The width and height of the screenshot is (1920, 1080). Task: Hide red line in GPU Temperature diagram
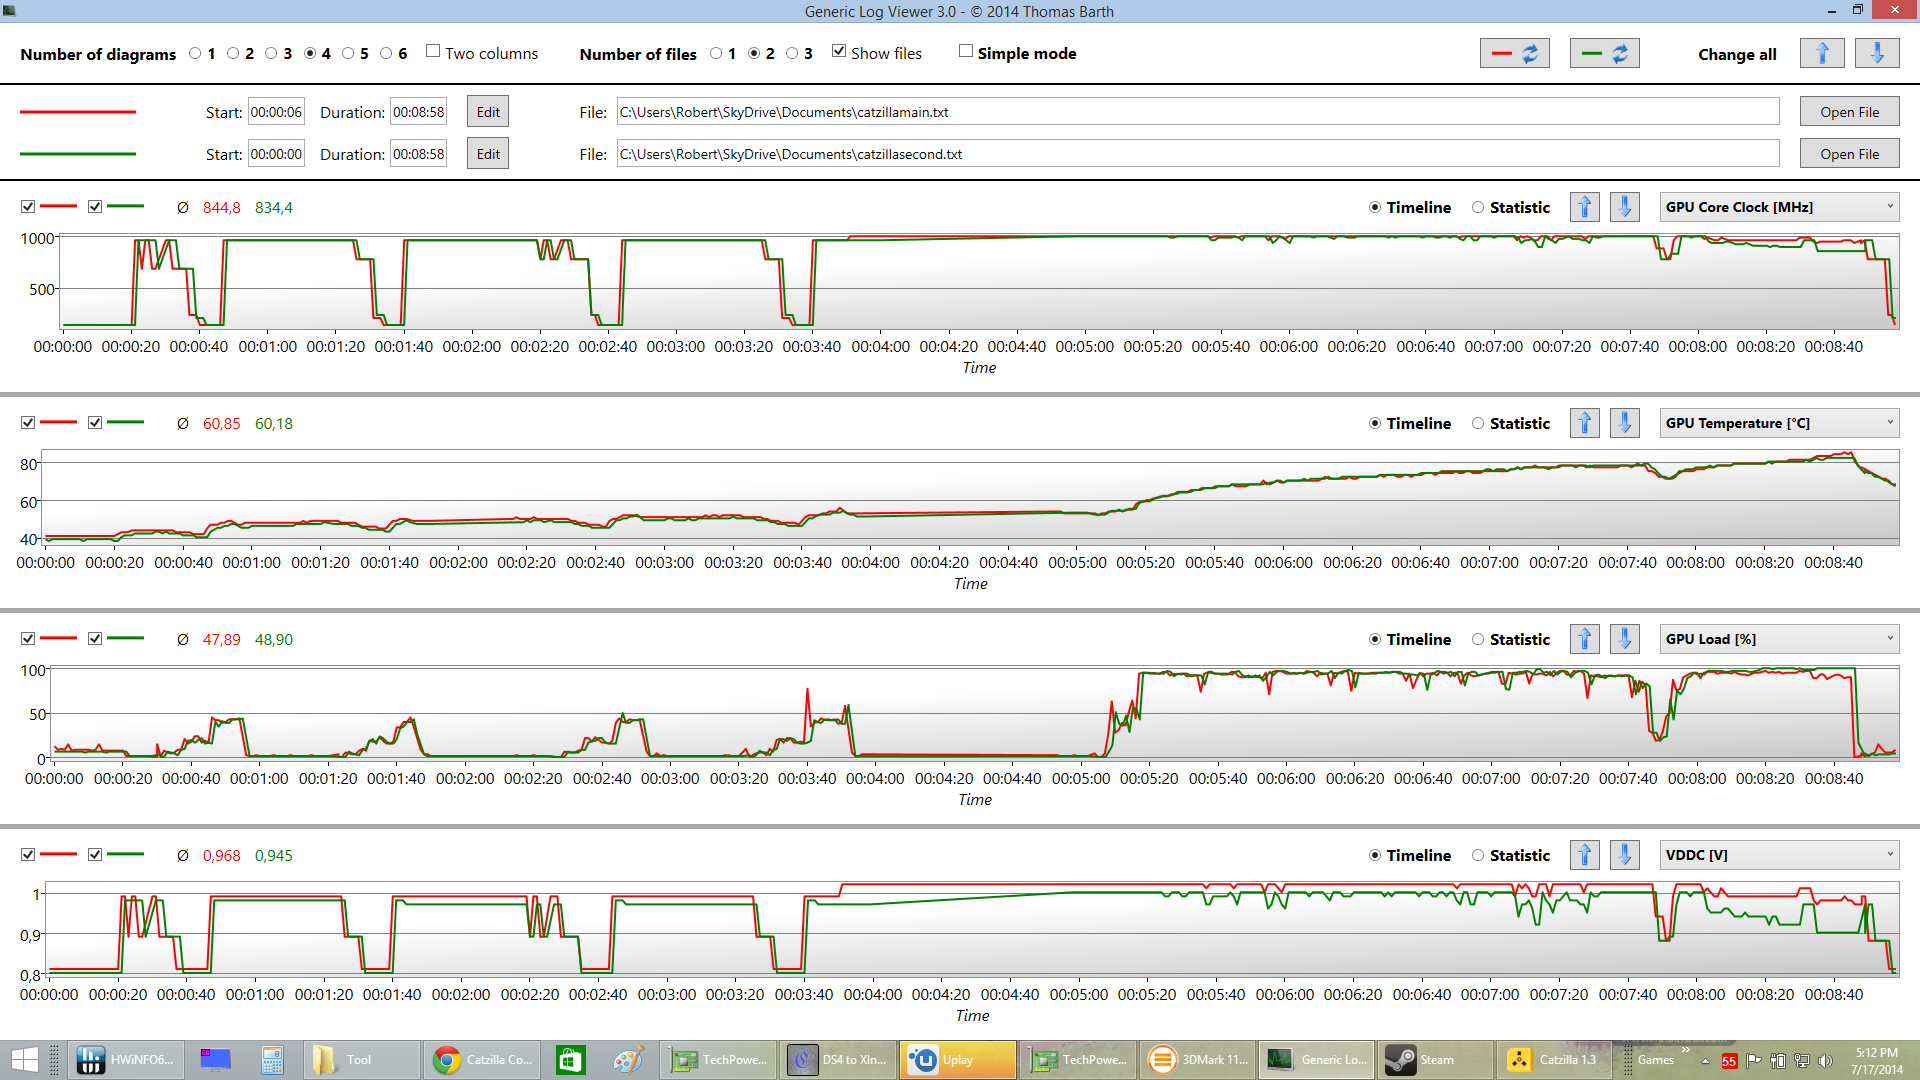point(28,423)
